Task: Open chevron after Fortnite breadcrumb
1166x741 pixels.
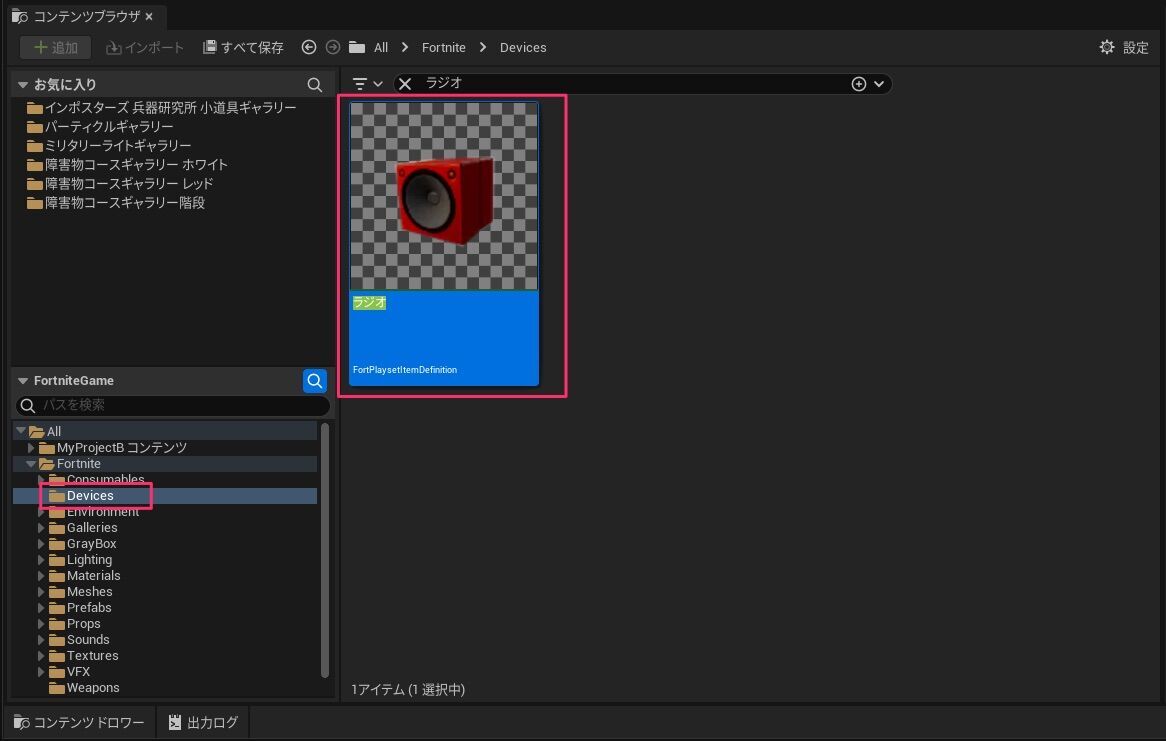Action: click(x=483, y=48)
